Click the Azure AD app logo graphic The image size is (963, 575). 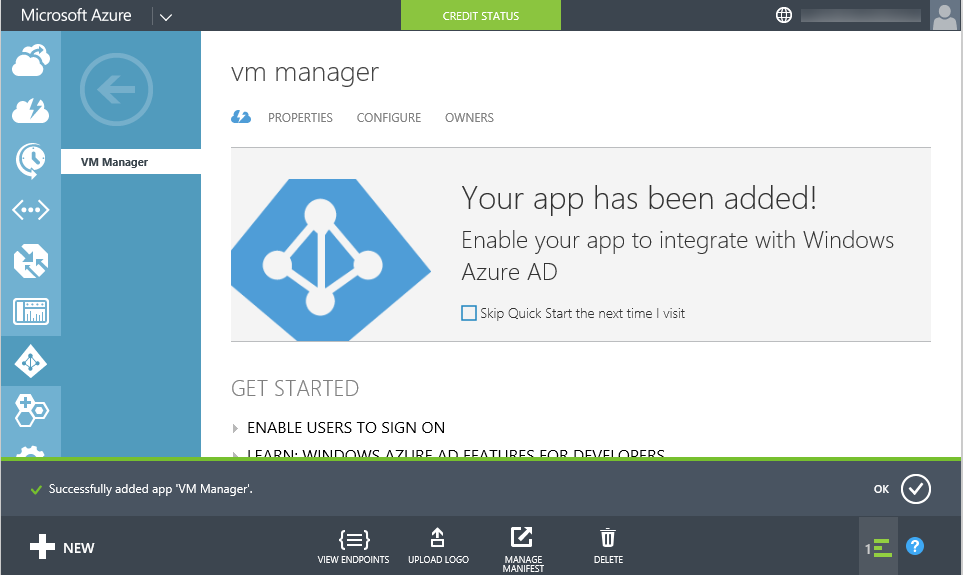330,260
